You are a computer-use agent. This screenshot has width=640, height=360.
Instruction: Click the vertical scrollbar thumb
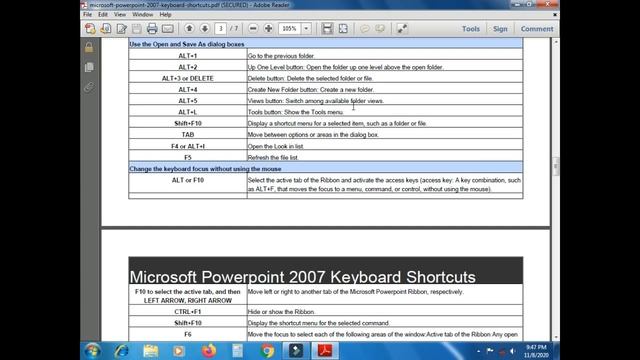point(556,166)
